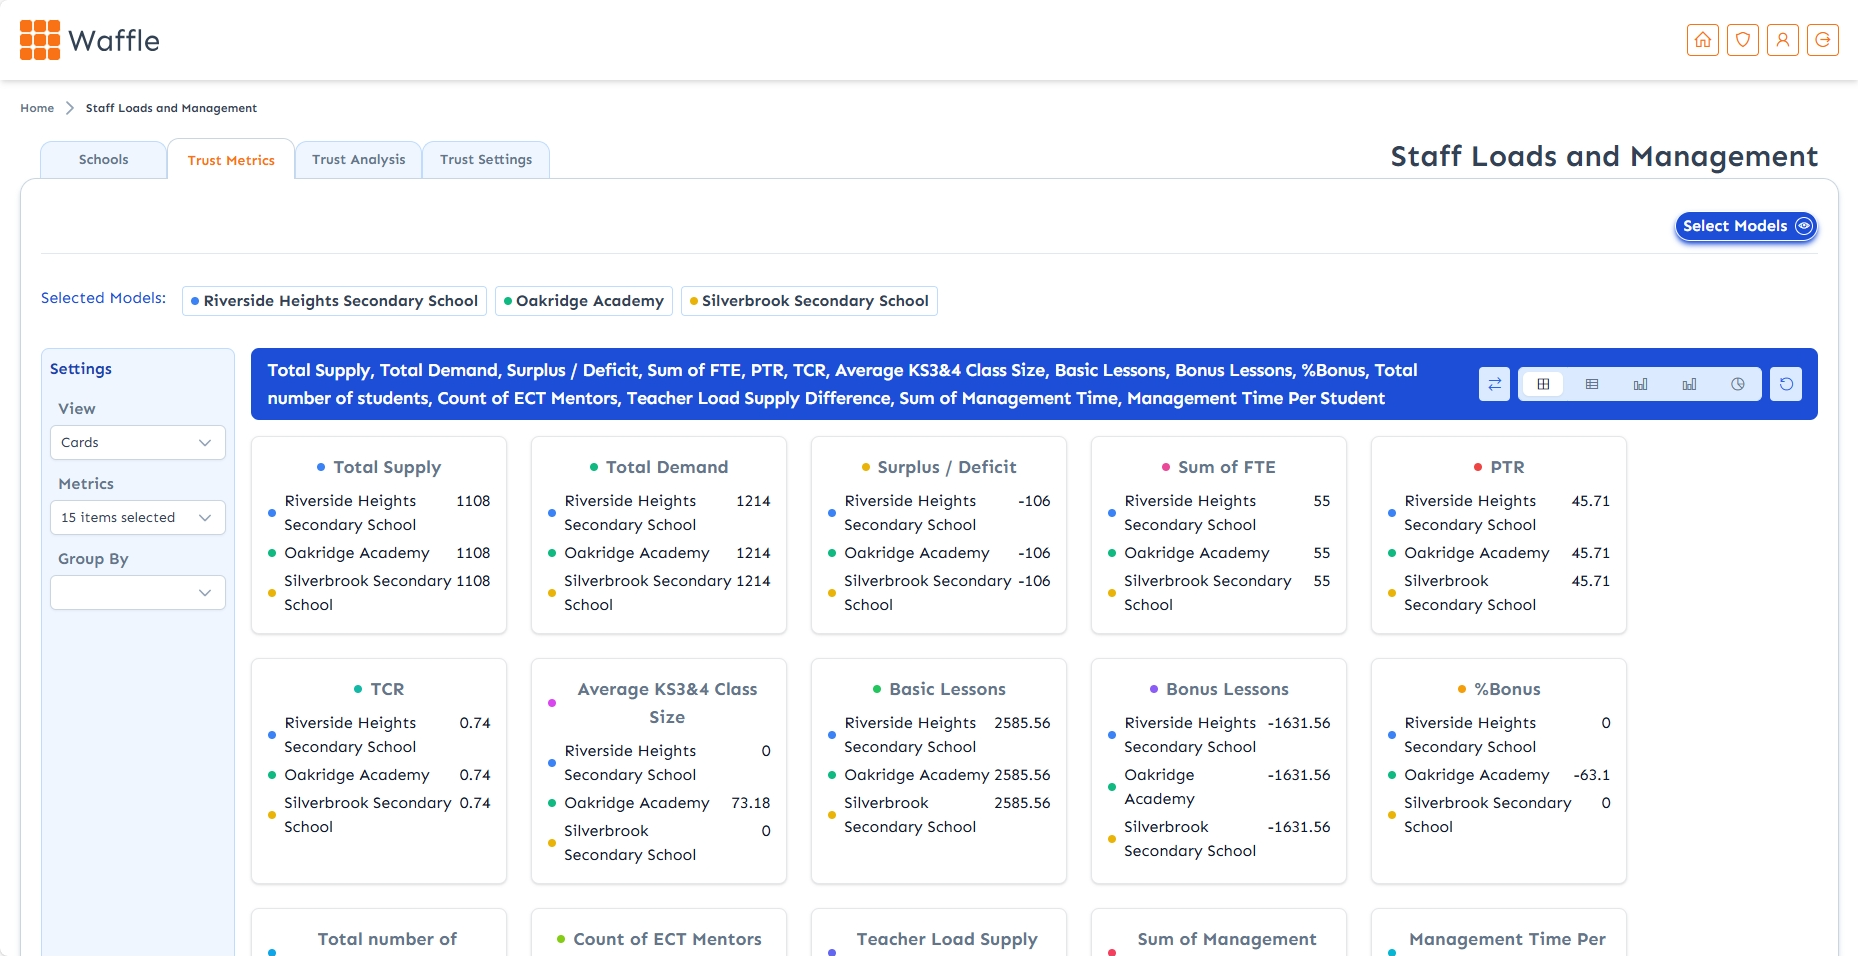
Task: Switch to the Trust Analysis tab
Action: pos(358,160)
